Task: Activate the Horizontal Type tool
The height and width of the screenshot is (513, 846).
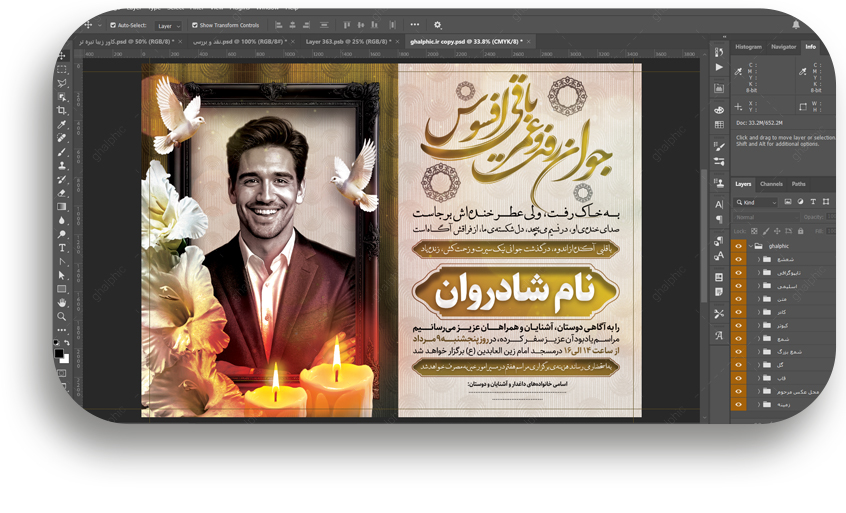Action: (x=62, y=247)
